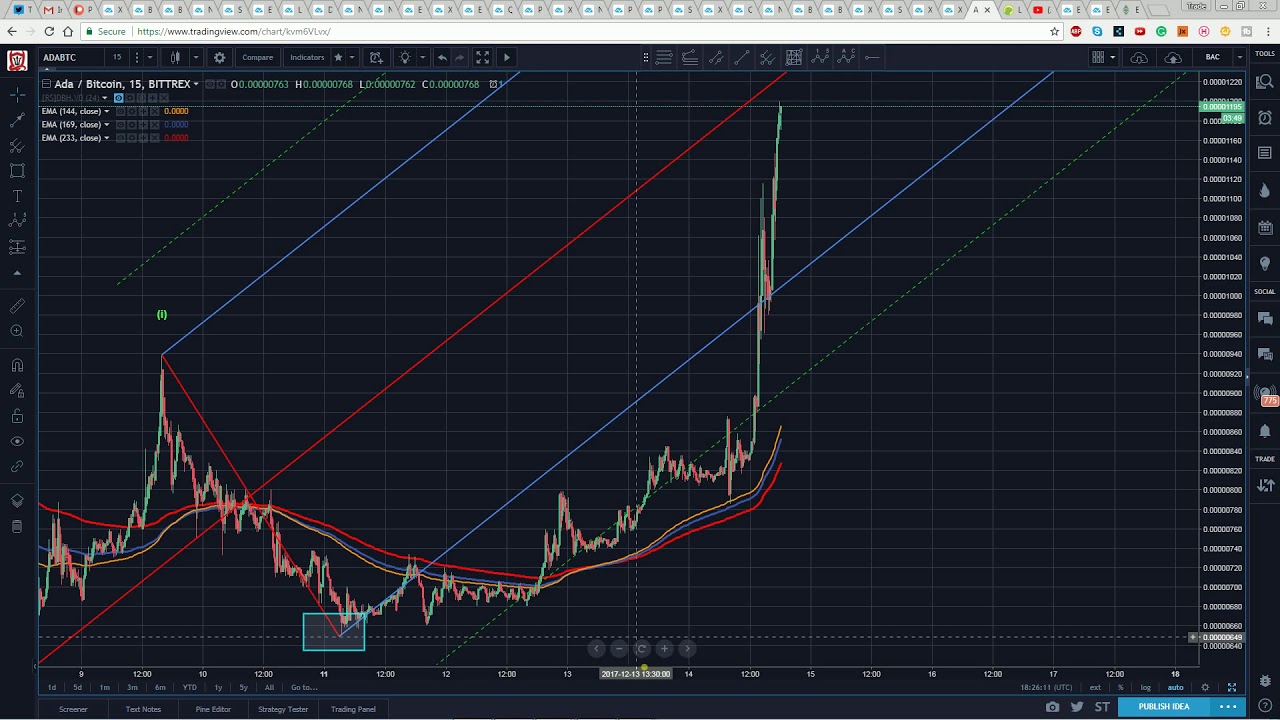Image resolution: width=1280 pixels, height=720 pixels.
Task: Open the Pine Editor tab
Action: 213,709
